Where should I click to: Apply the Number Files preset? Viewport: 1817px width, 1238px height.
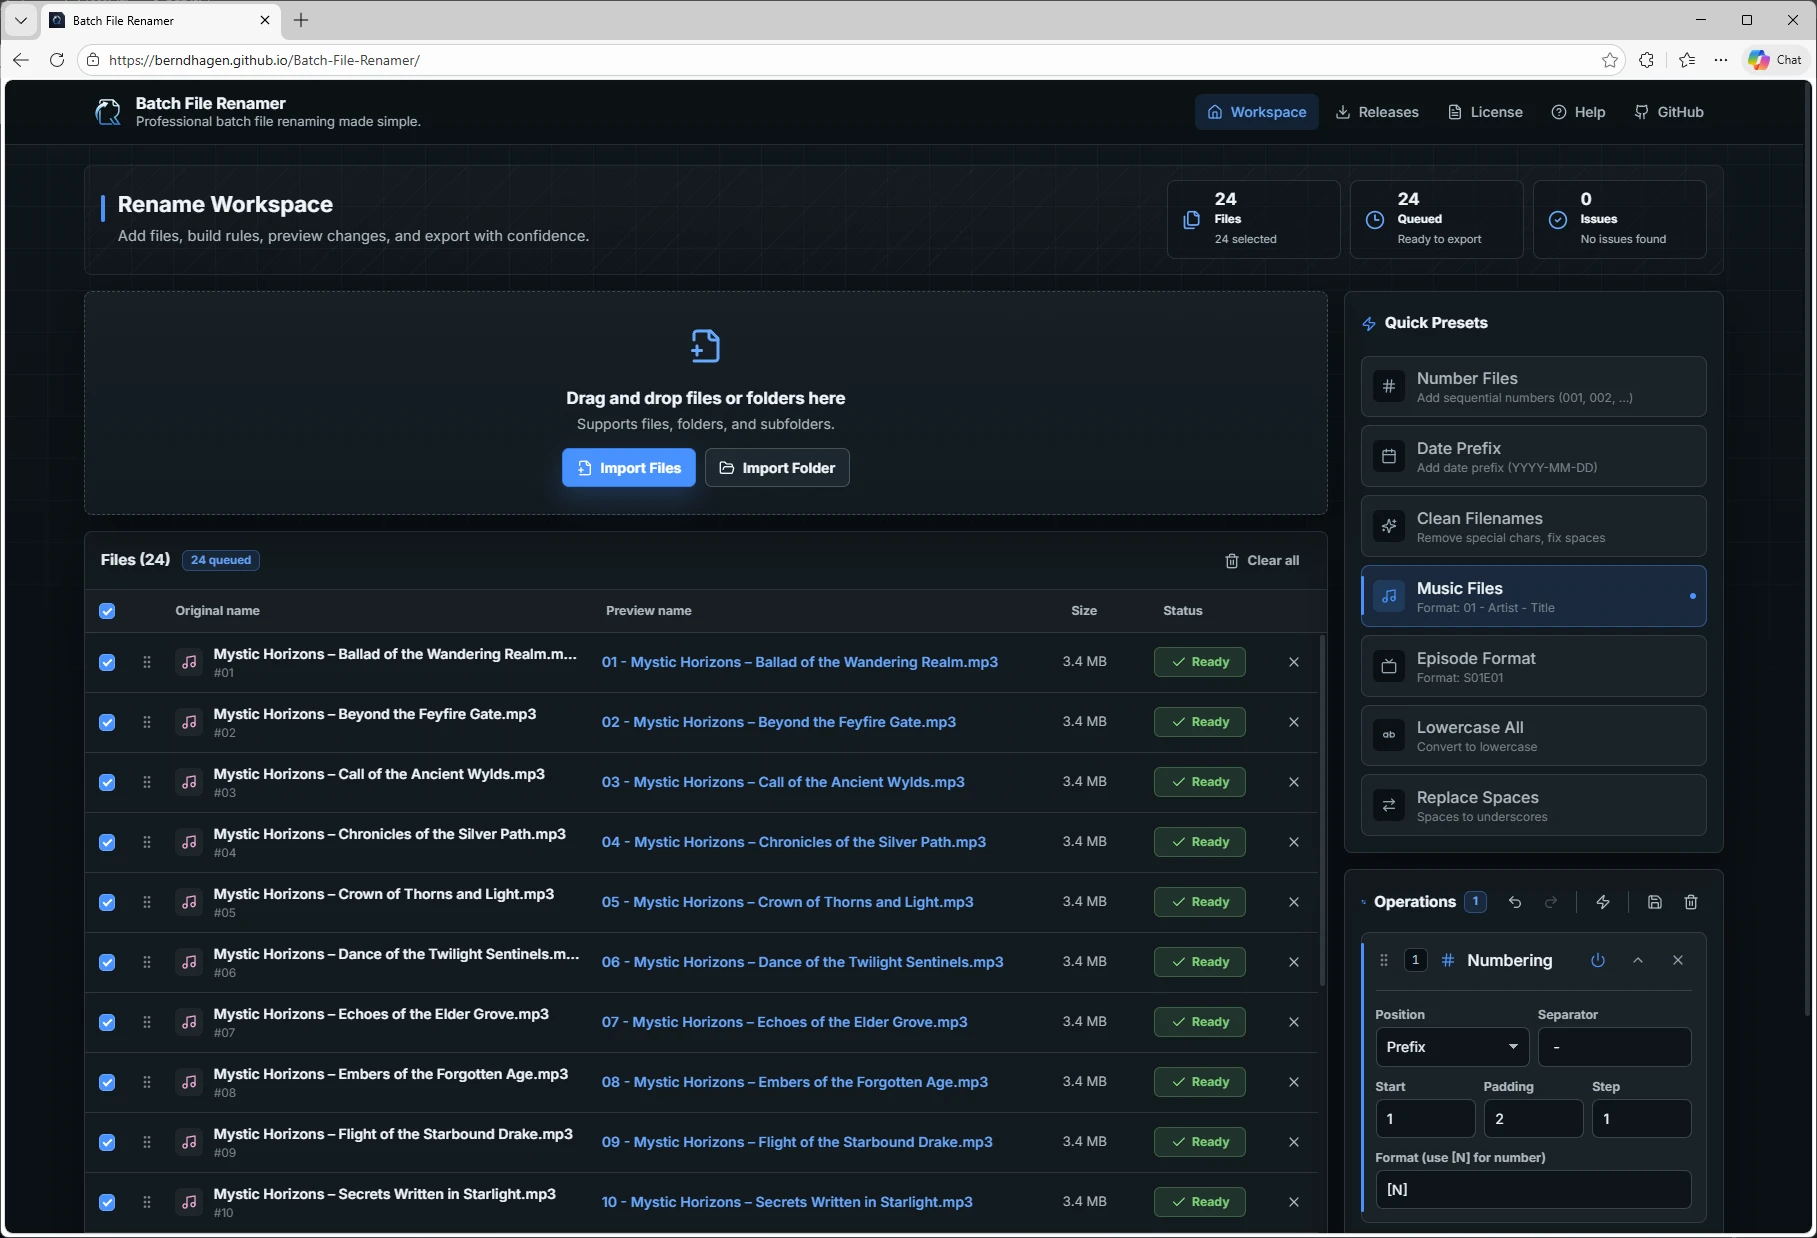(1533, 387)
